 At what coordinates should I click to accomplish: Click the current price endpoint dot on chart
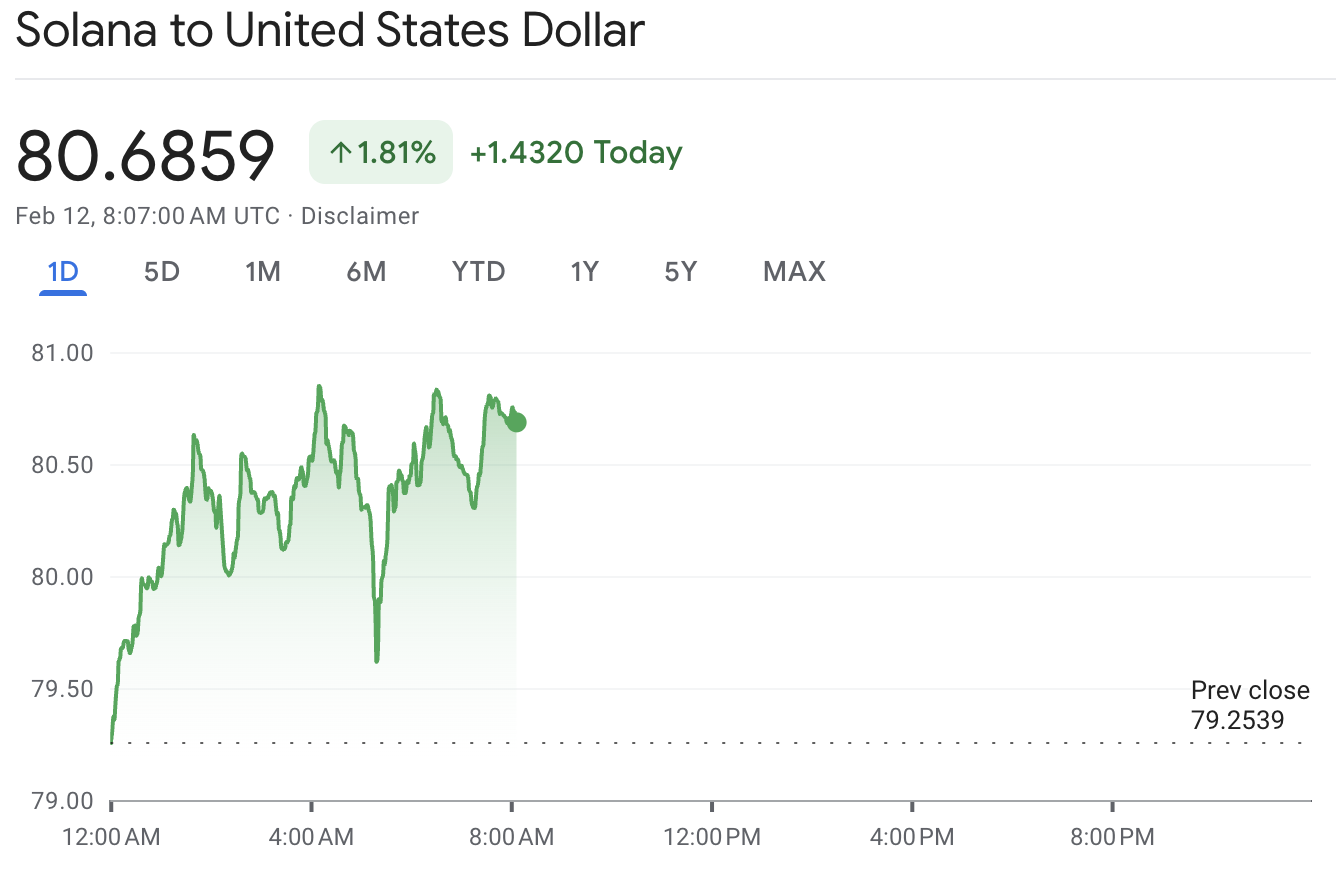point(516,421)
